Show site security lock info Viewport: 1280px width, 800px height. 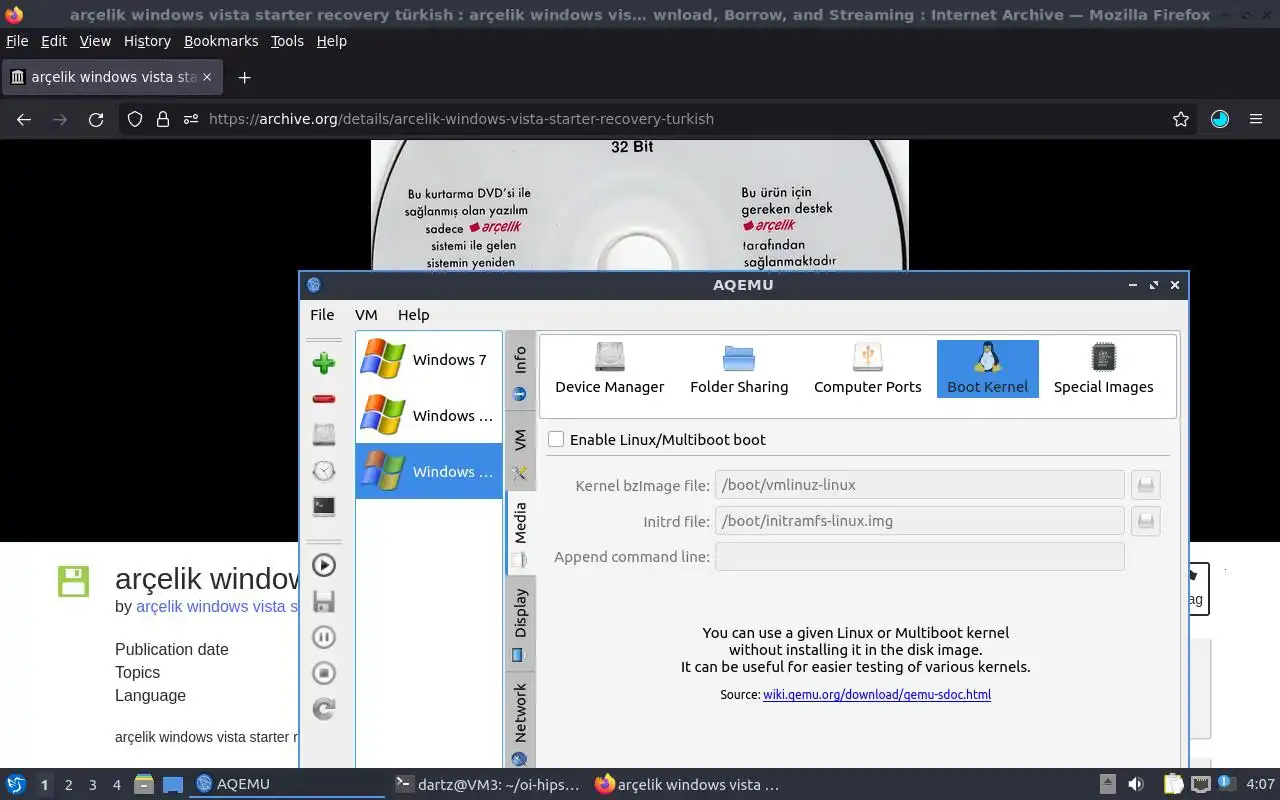(x=163, y=119)
